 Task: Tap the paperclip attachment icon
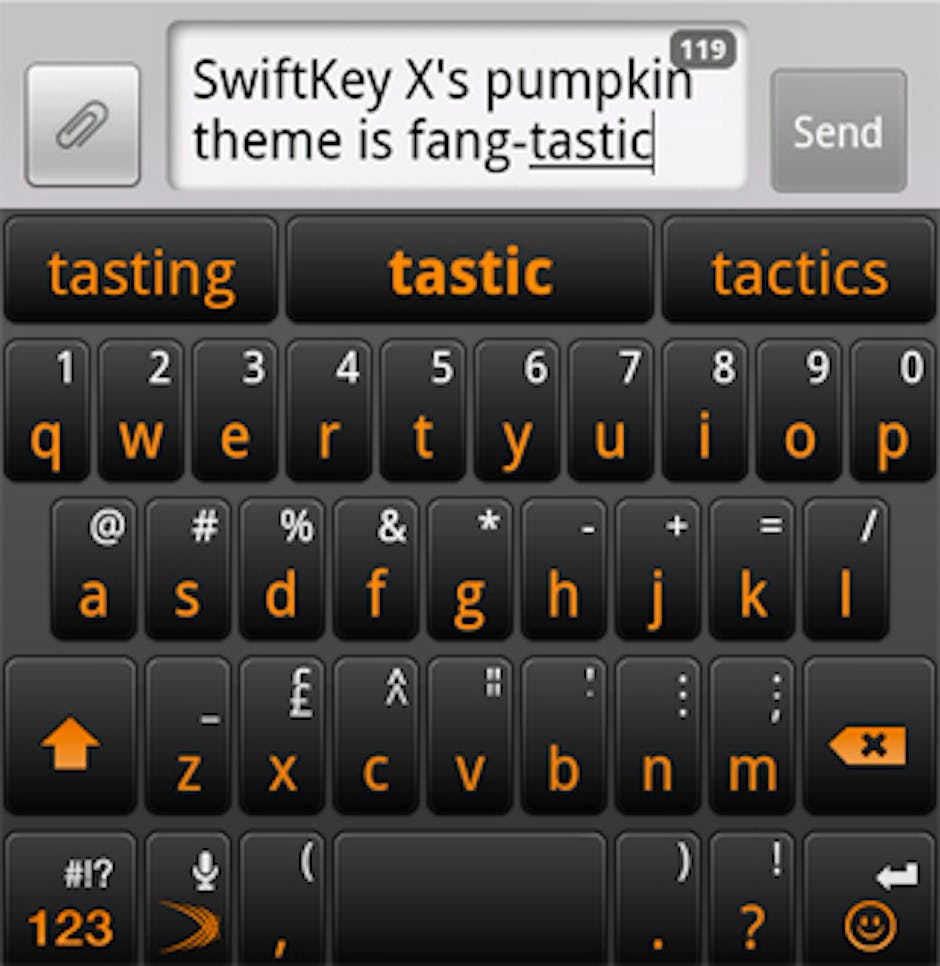(x=83, y=125)
